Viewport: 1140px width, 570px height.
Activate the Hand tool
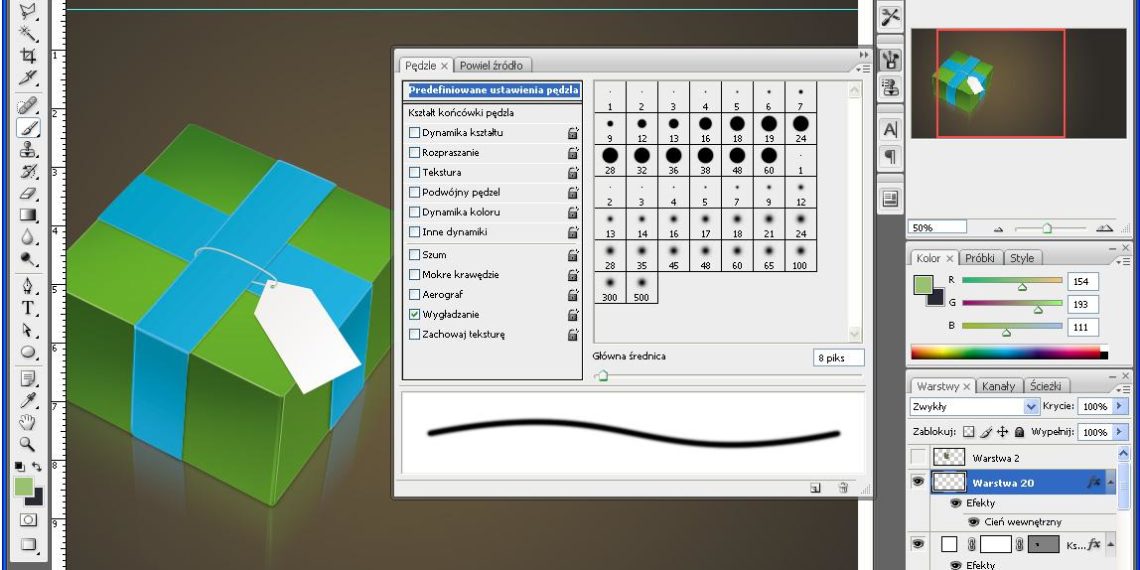pos(28,422)
